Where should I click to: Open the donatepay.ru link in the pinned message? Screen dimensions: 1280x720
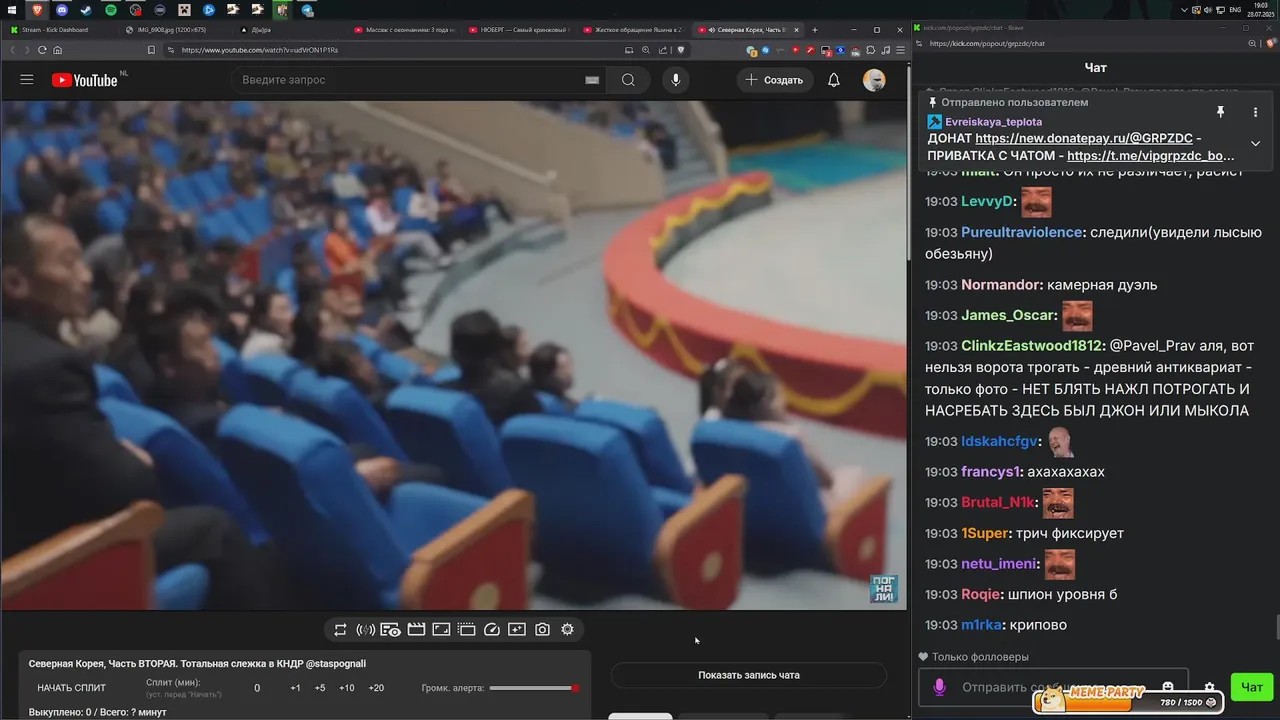point(1083,139)
